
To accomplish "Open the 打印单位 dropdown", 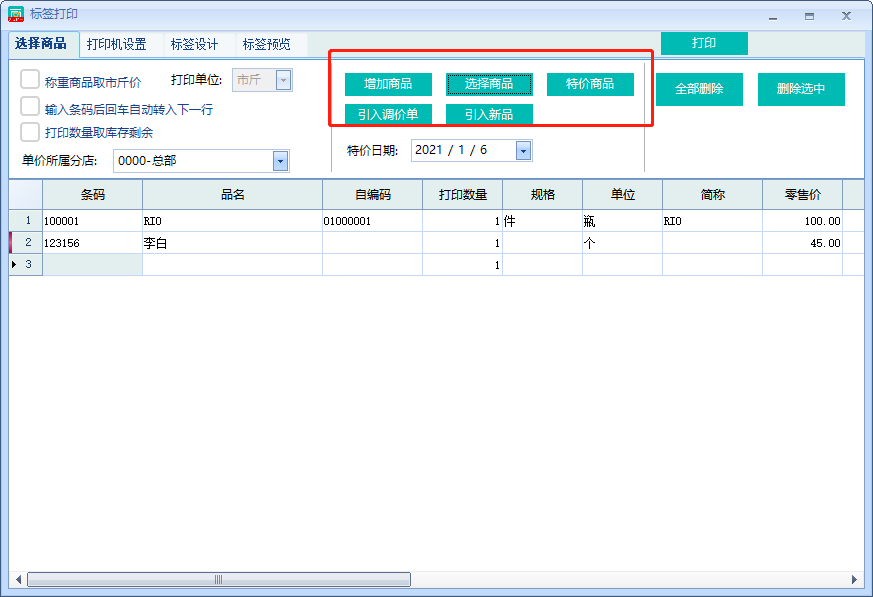I will pyautogui.click(x=283, y=80).
